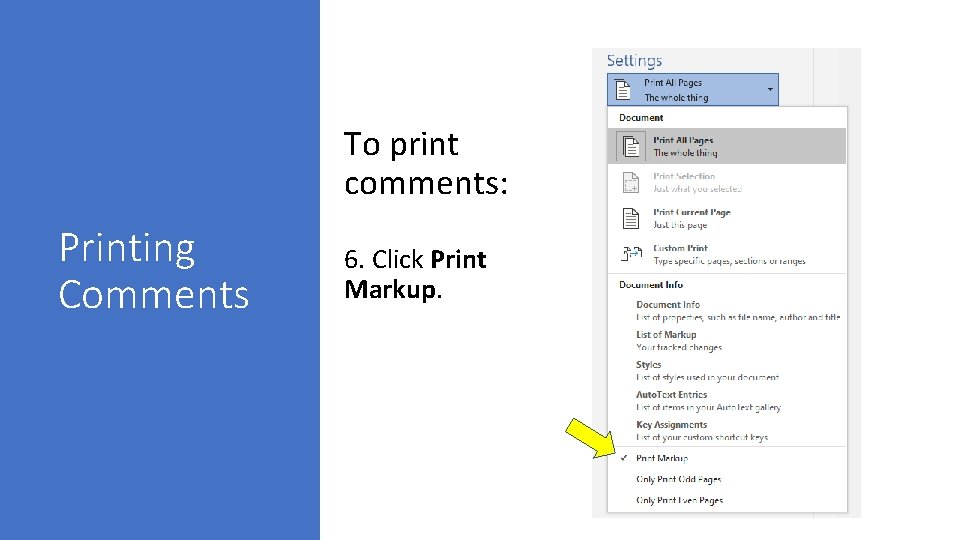Toggle Only Print Odd Pages
Screen dimensions: 960x540
tap(727, 479)
